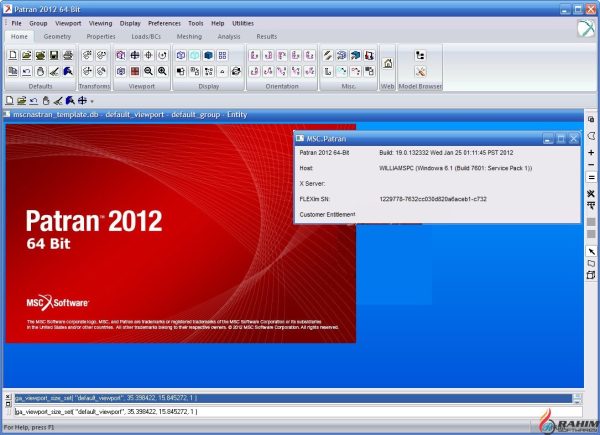Screen dimensions: 600x435
Task: Click the first icon in the Orientation group top row
Action: pyautogui.click(x=254, y=55)
